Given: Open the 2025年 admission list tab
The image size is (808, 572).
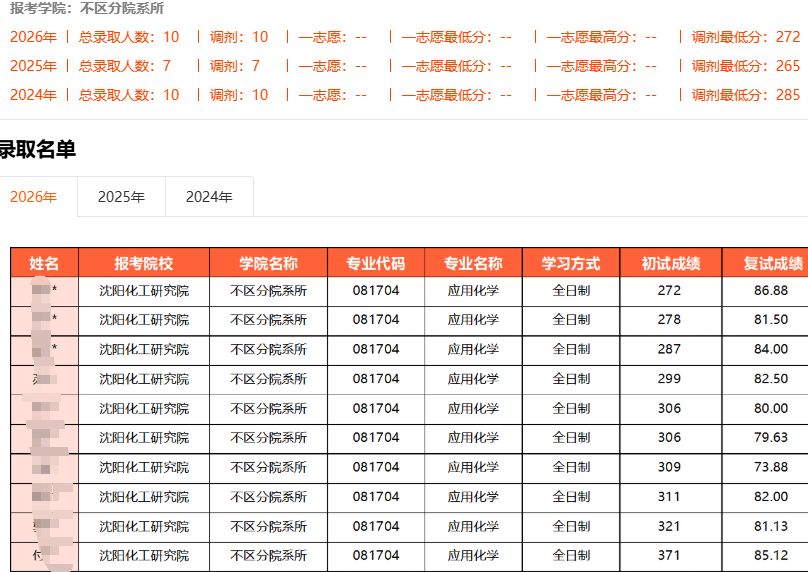Looking at the screenshot, I should point(122,197).
